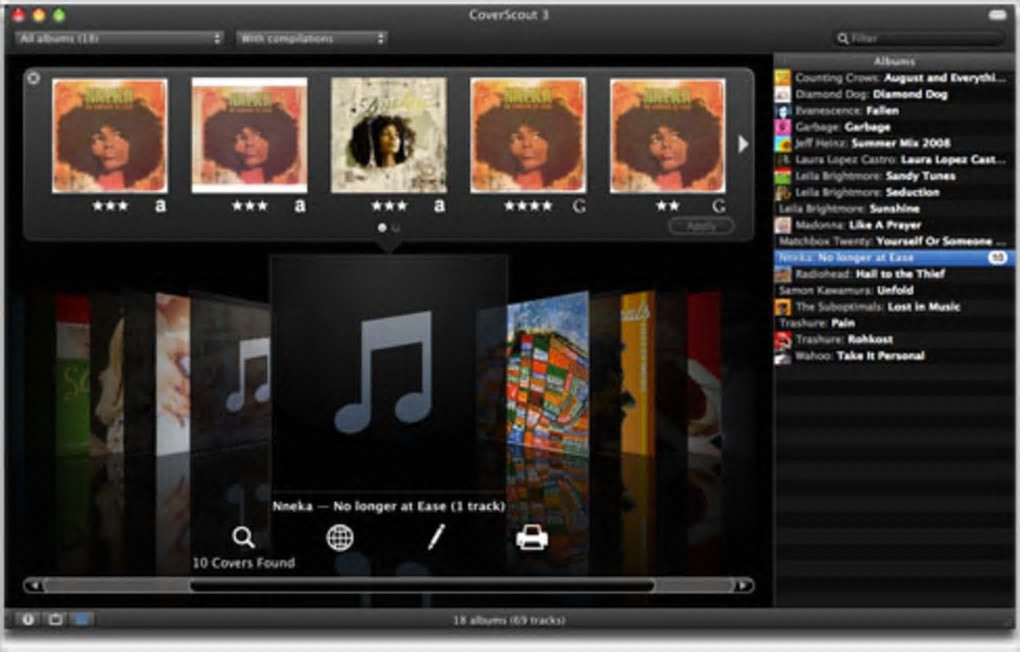Click the Trashure Rohkost artwork icon

783,340
